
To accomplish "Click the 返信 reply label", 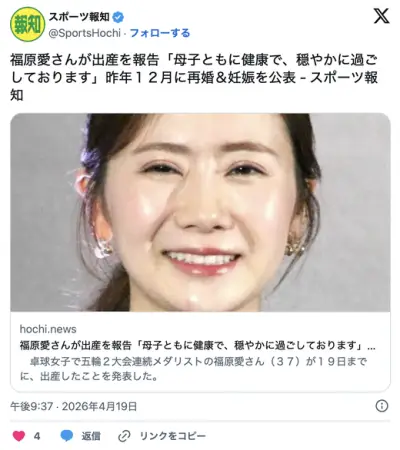I will (91, 436).
